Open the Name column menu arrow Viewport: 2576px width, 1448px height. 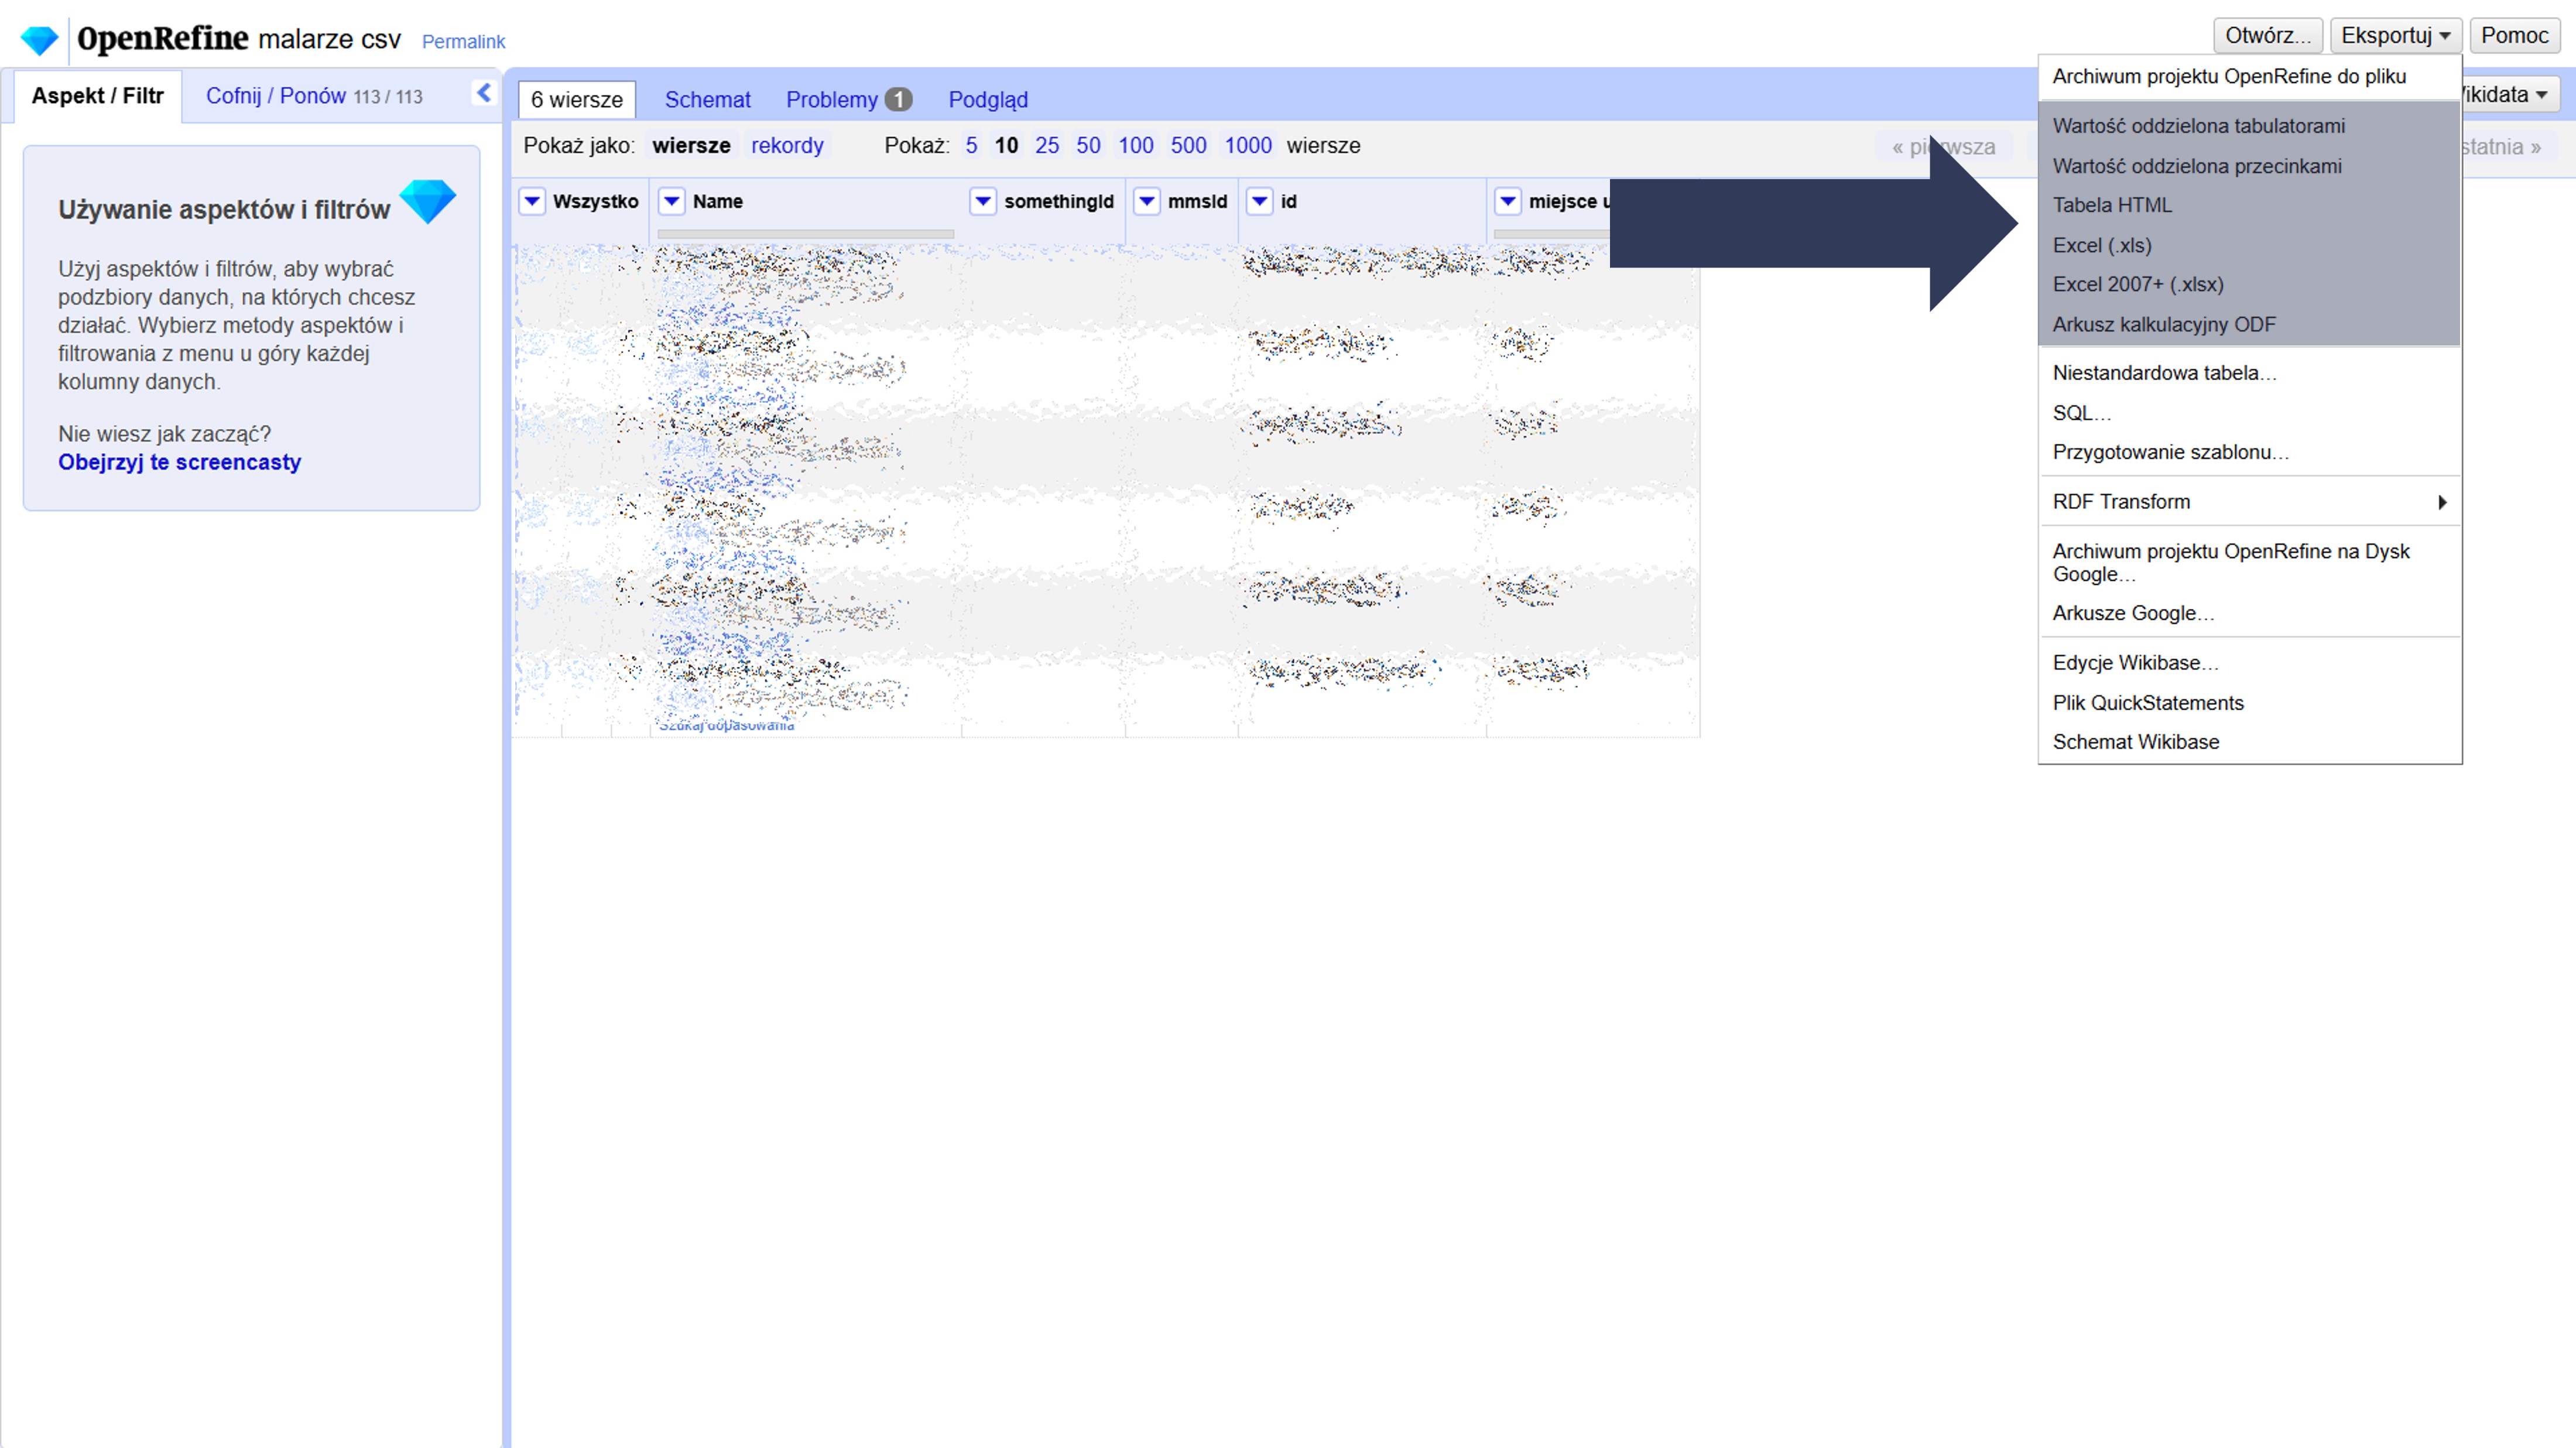pyautogui.click(x=672, y=201)
